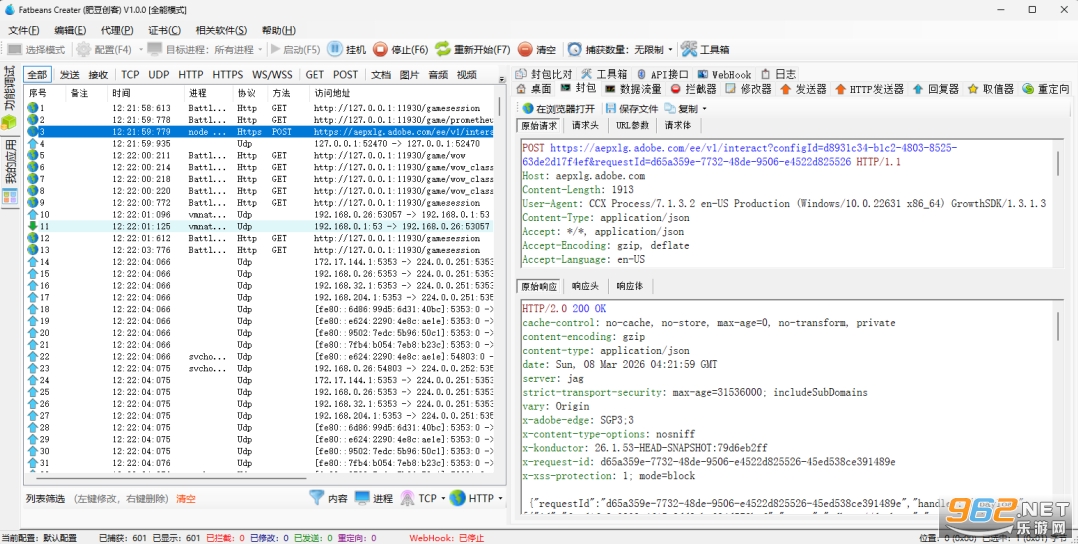Toggle the POST method filter
Image resolution: width=1078 pixels, height=544 pixels.
(346, 74)
